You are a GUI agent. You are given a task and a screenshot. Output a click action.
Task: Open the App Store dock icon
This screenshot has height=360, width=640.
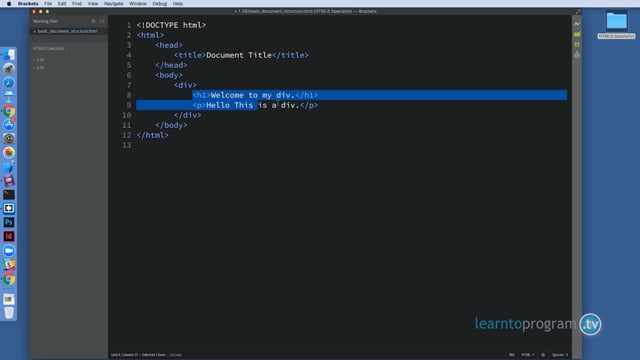pos(9,124)
